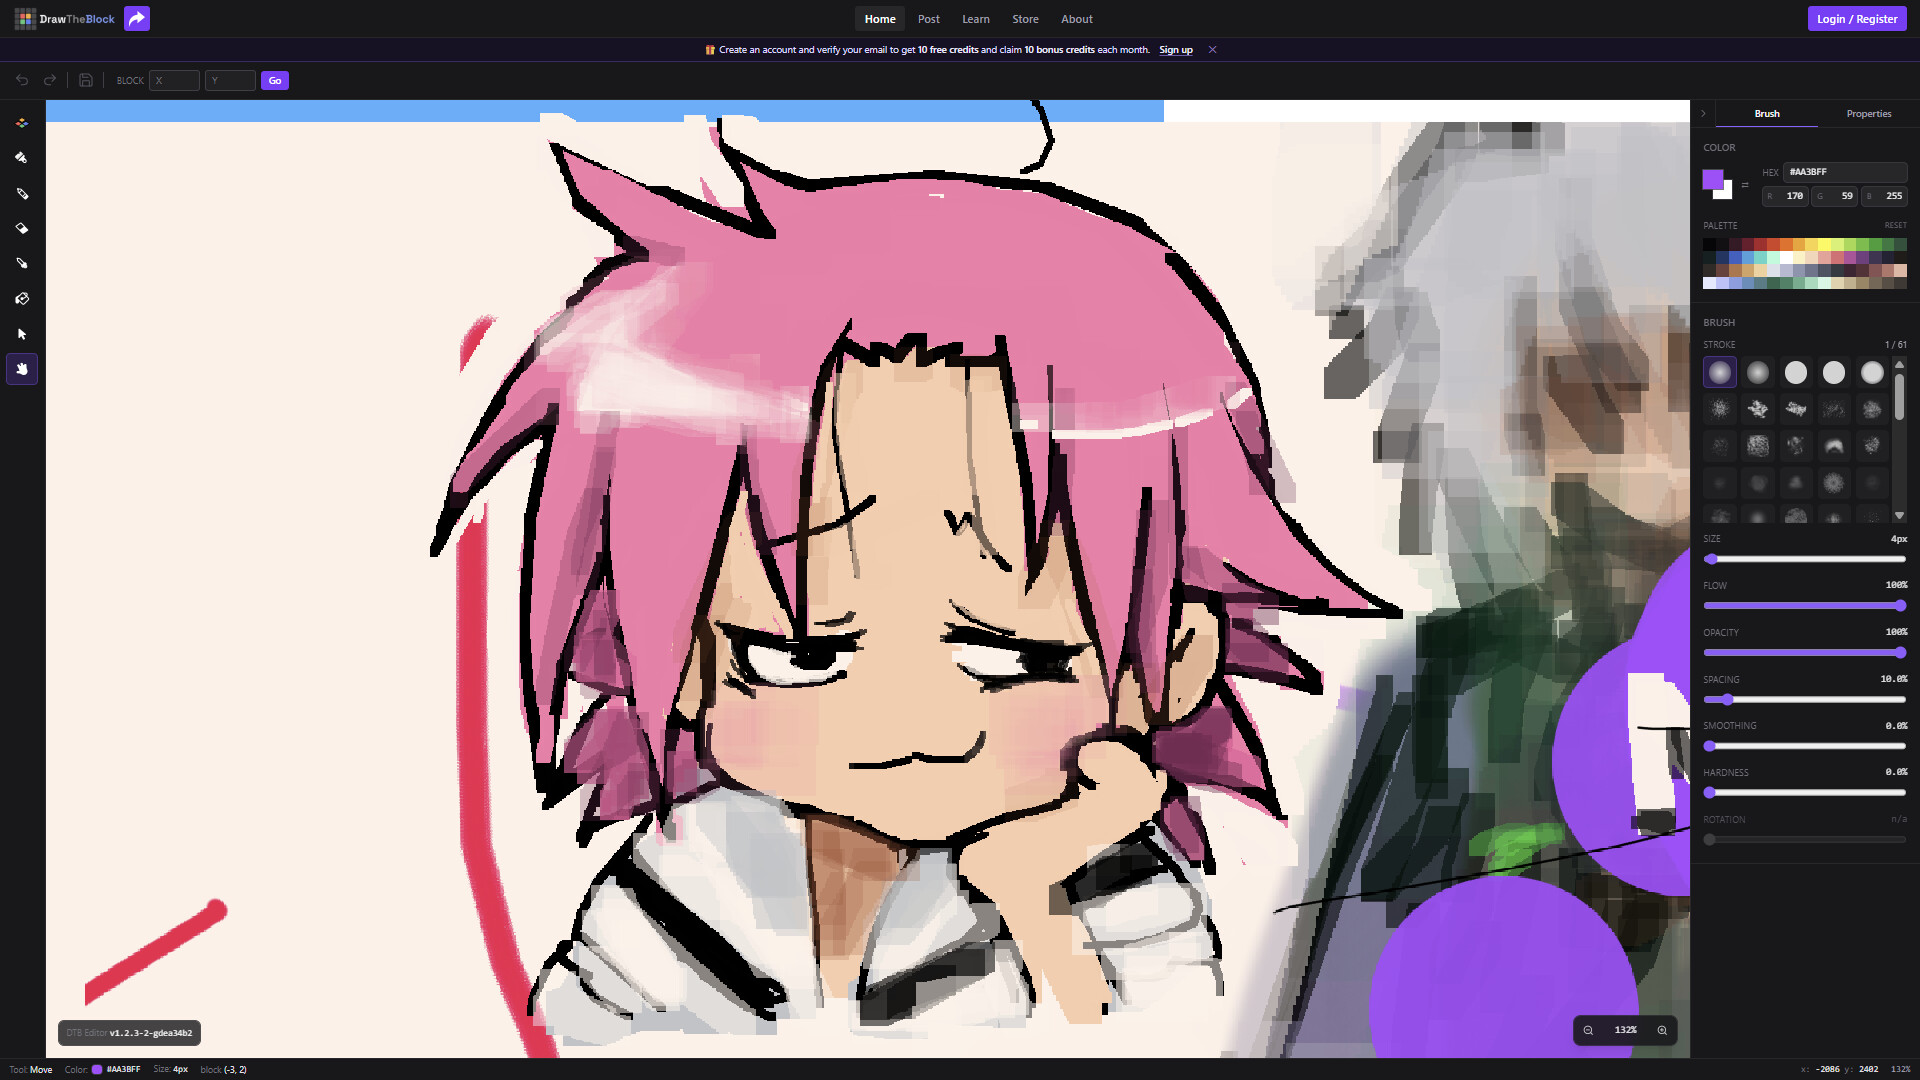Click the Spacing slider track

1805,700
